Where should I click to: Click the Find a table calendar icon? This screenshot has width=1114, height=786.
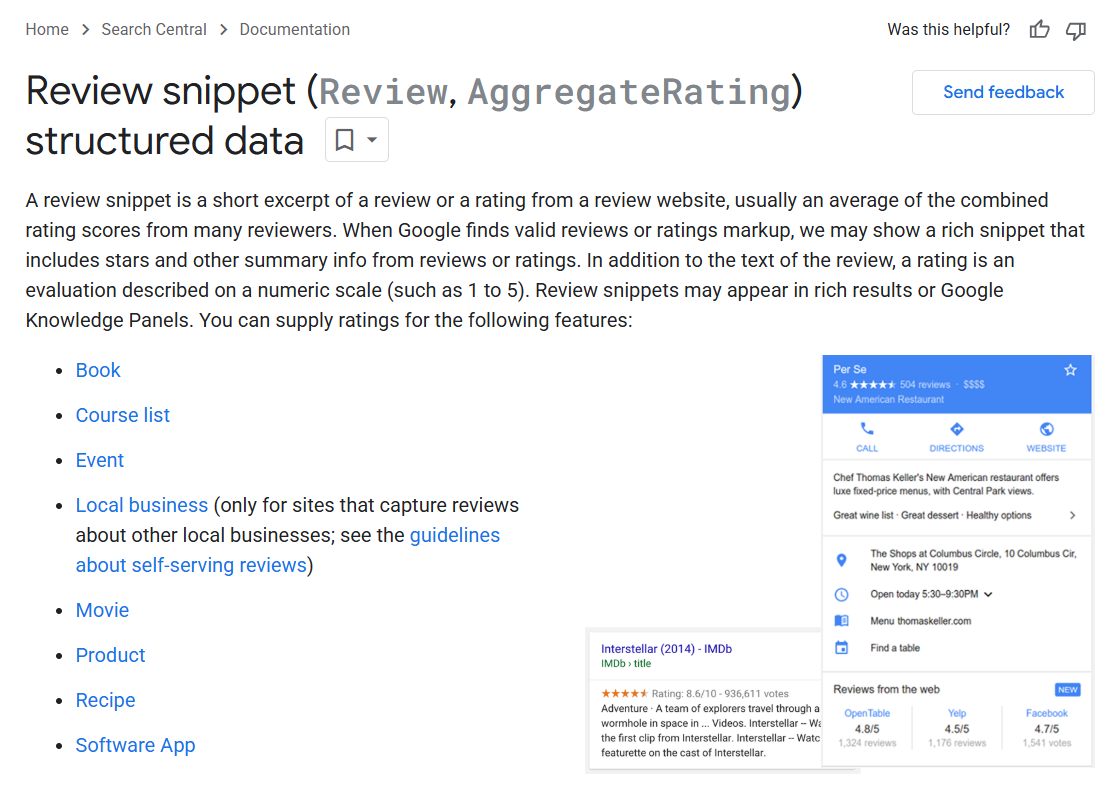pos(841,647)
